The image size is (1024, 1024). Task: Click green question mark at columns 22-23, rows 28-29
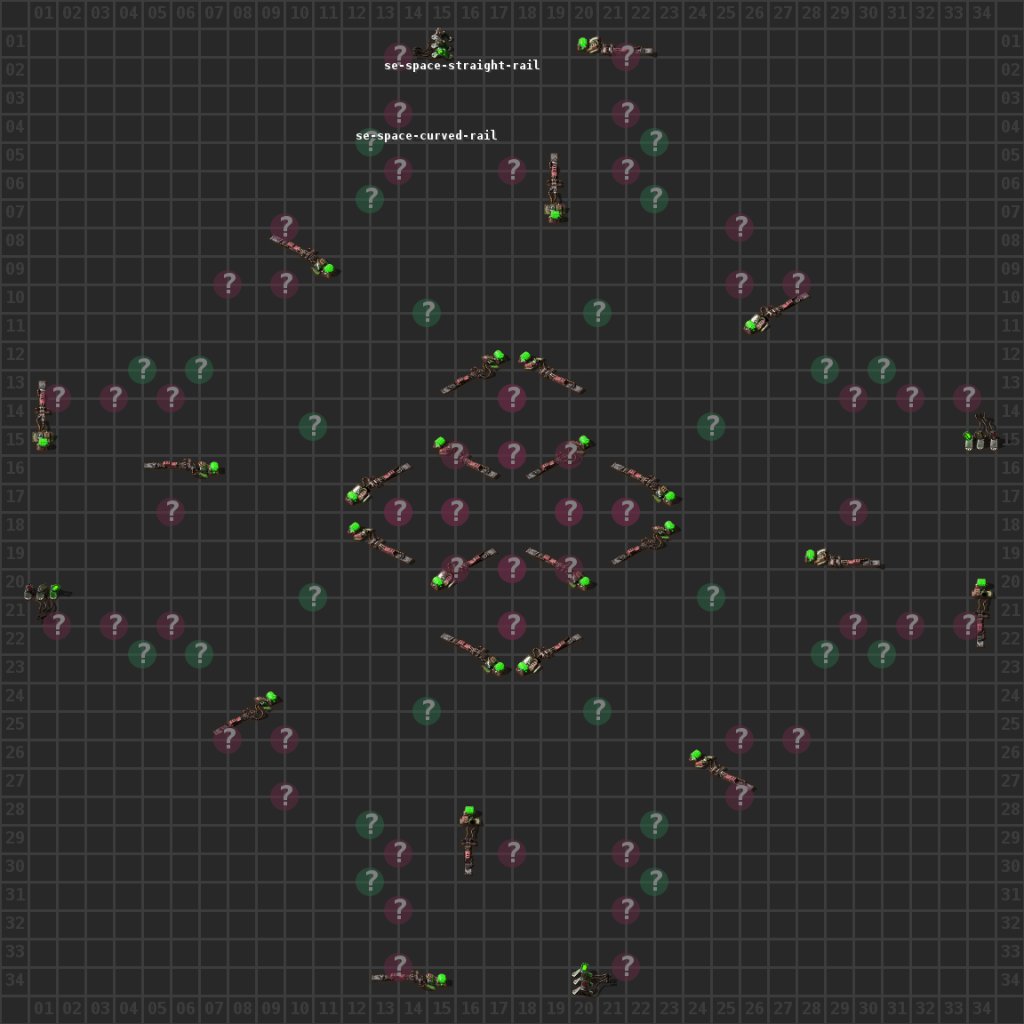click(x=654, y=824)
